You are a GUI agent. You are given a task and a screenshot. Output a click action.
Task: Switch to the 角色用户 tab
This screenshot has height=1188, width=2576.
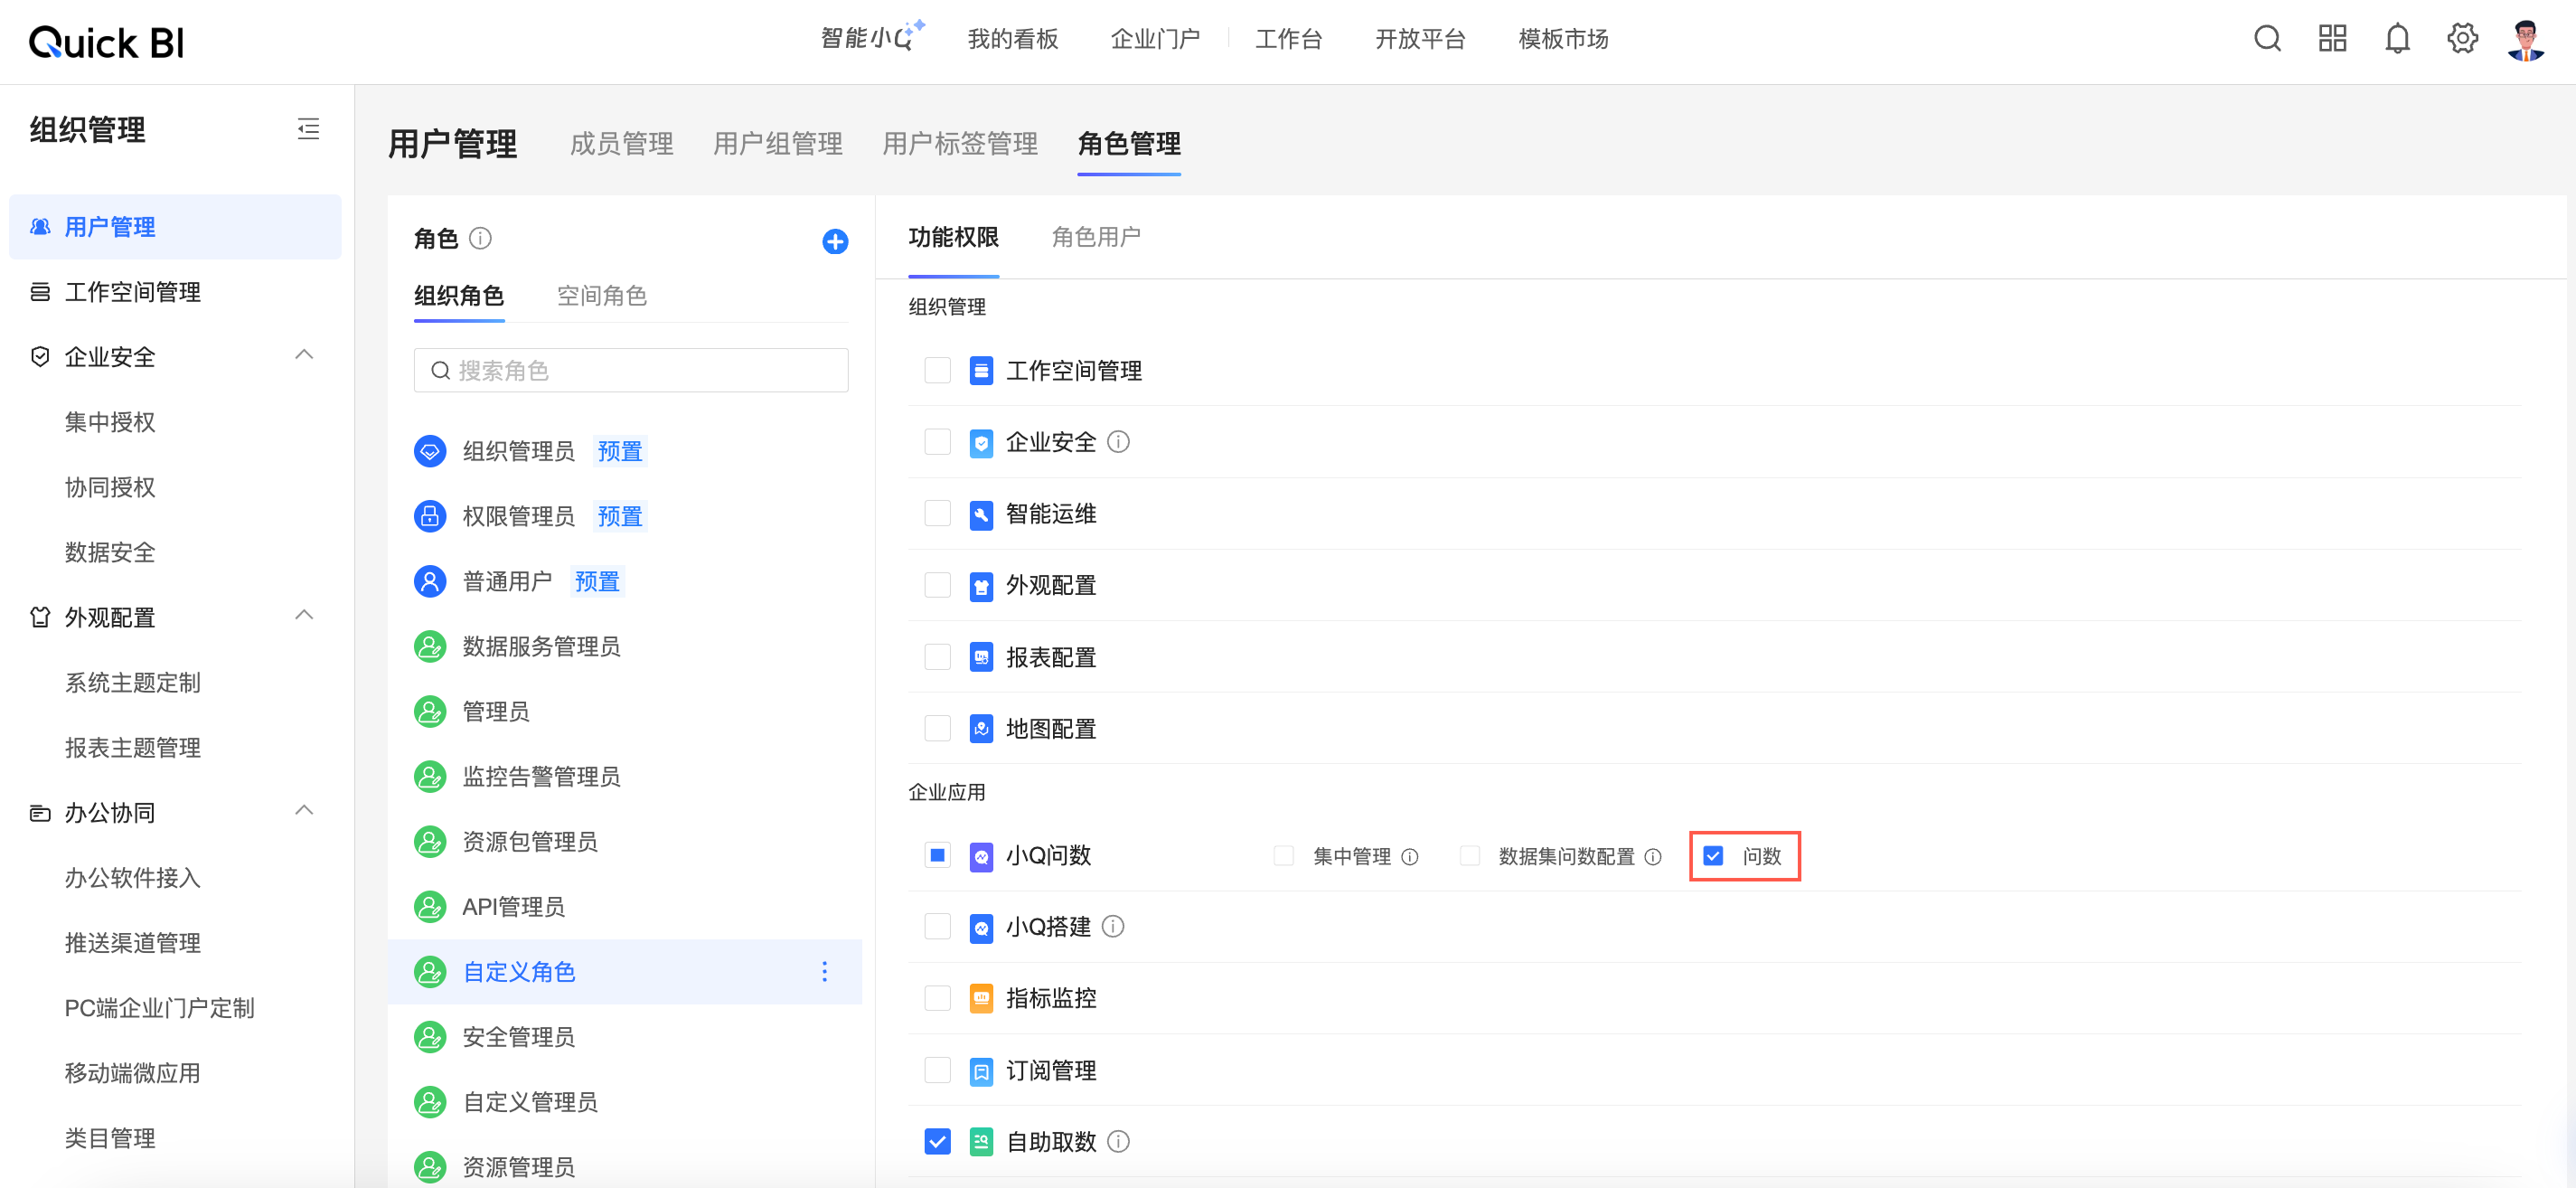tap(1095, 237)
